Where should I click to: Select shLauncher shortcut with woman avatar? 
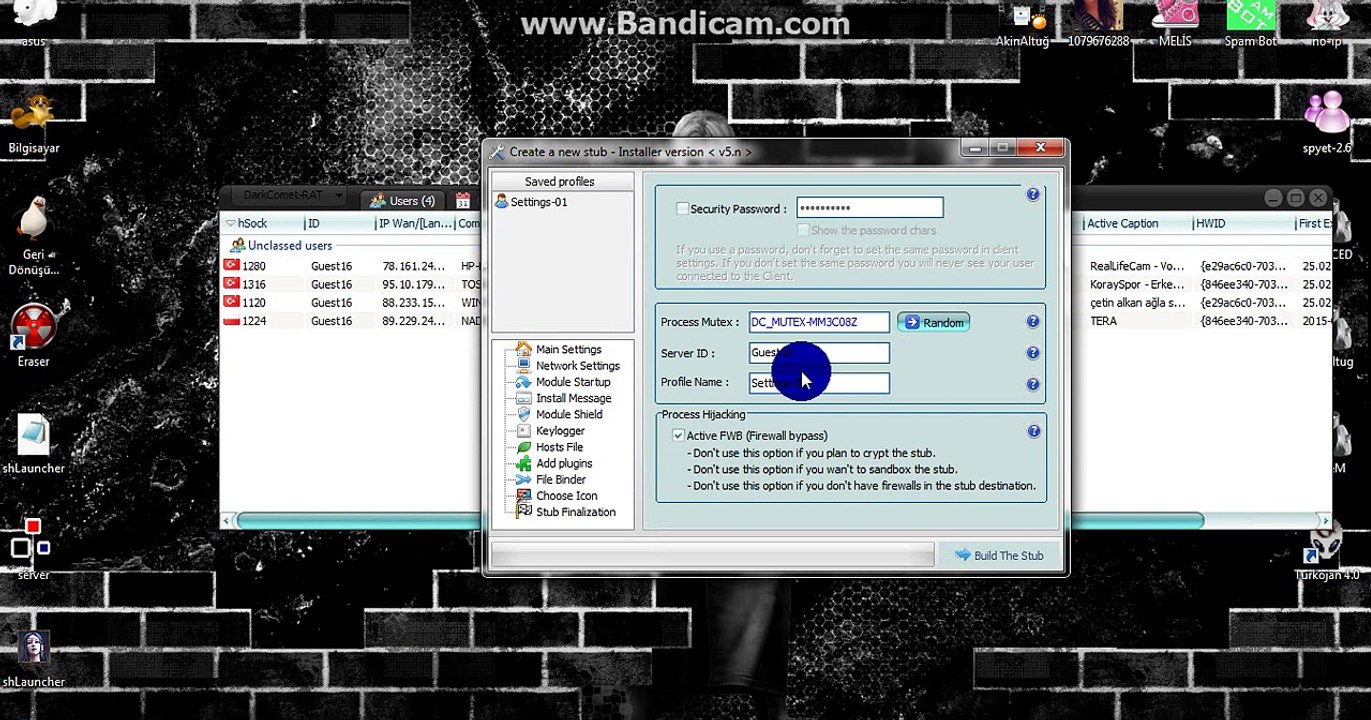33,659
